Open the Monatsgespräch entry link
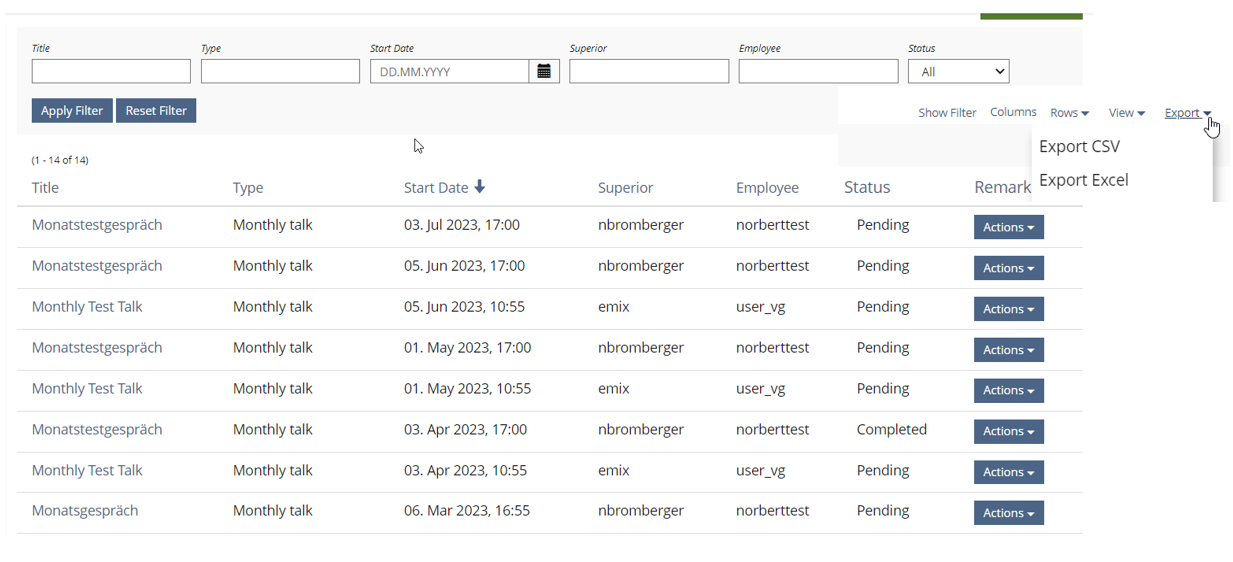 [85, 510]
